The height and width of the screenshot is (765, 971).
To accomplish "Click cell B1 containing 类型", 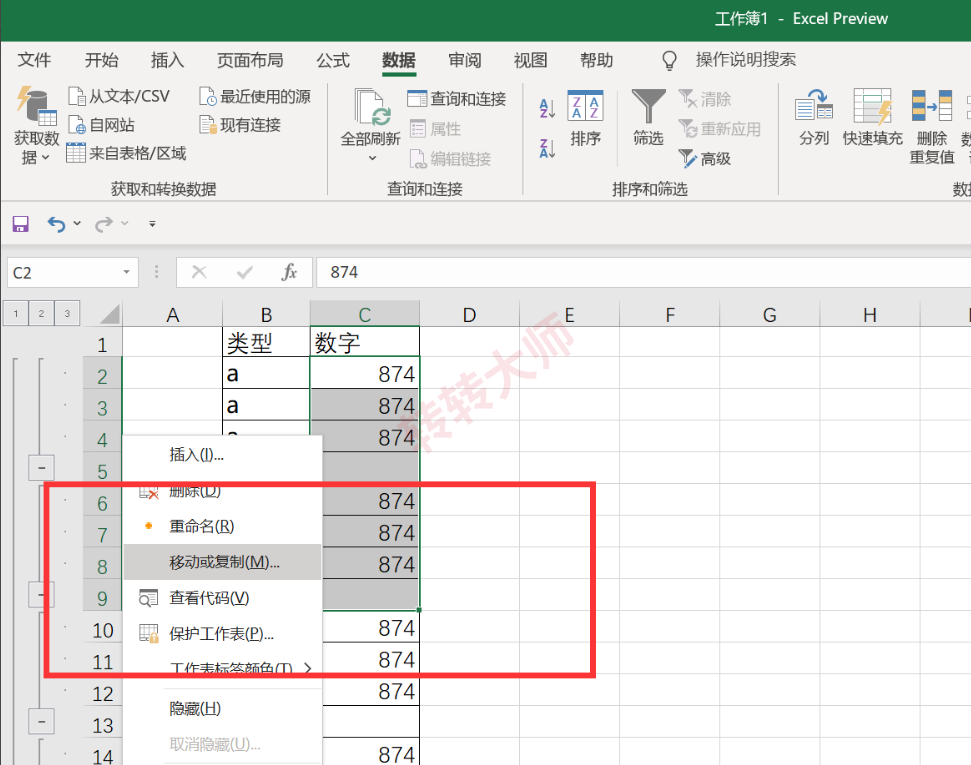I will pyautogui.click(x=266, y=343).
